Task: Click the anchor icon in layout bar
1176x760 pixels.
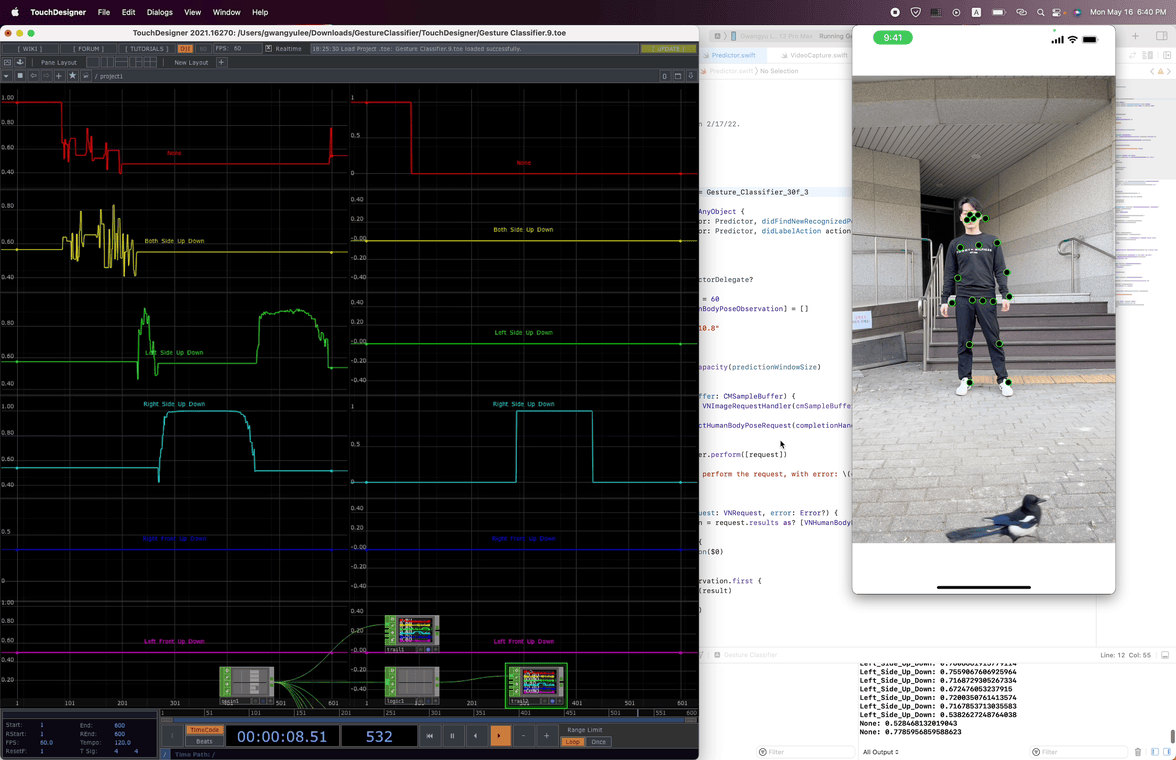Action: 20,62
